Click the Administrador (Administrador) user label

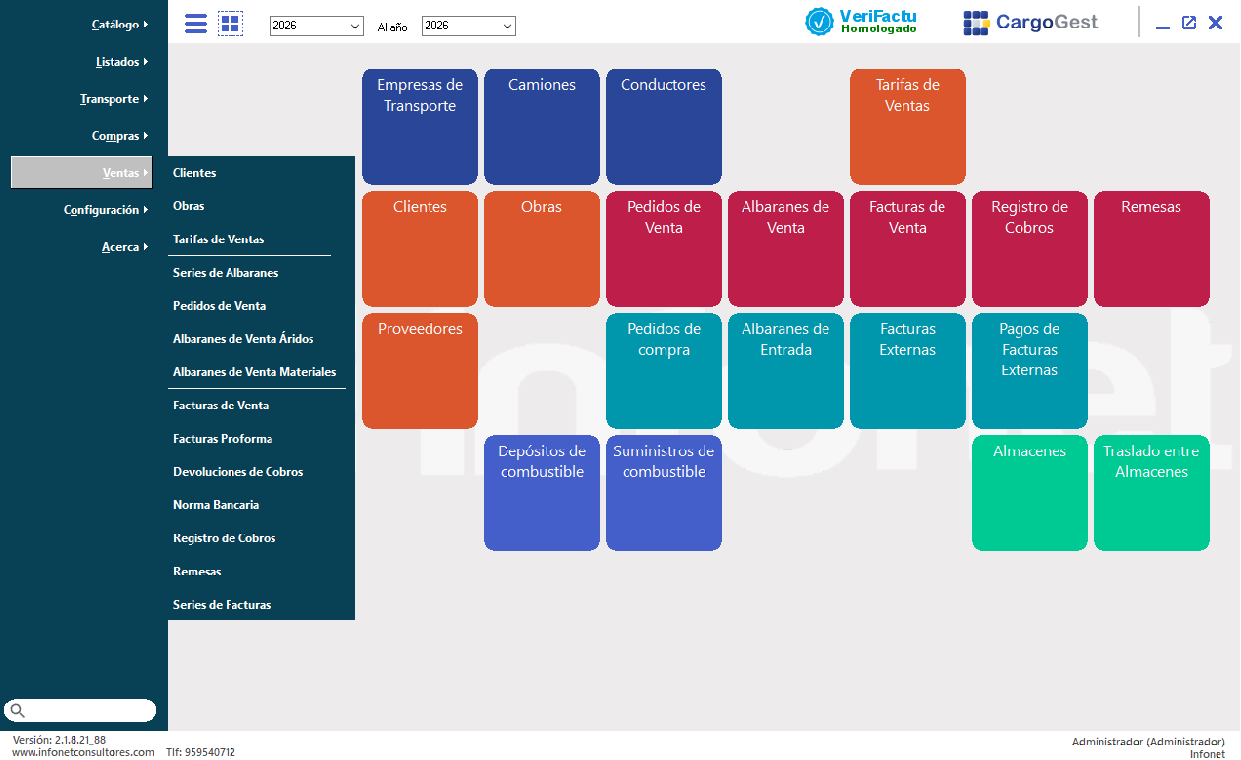point(1148,742)
